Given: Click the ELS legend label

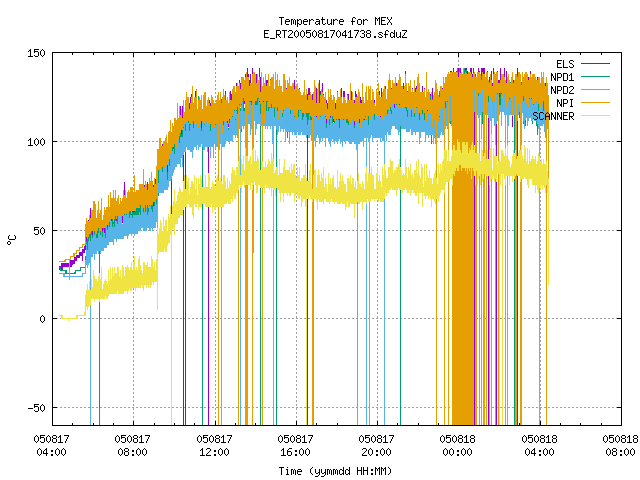Looking at the screenshot, I should click(565, 64).
